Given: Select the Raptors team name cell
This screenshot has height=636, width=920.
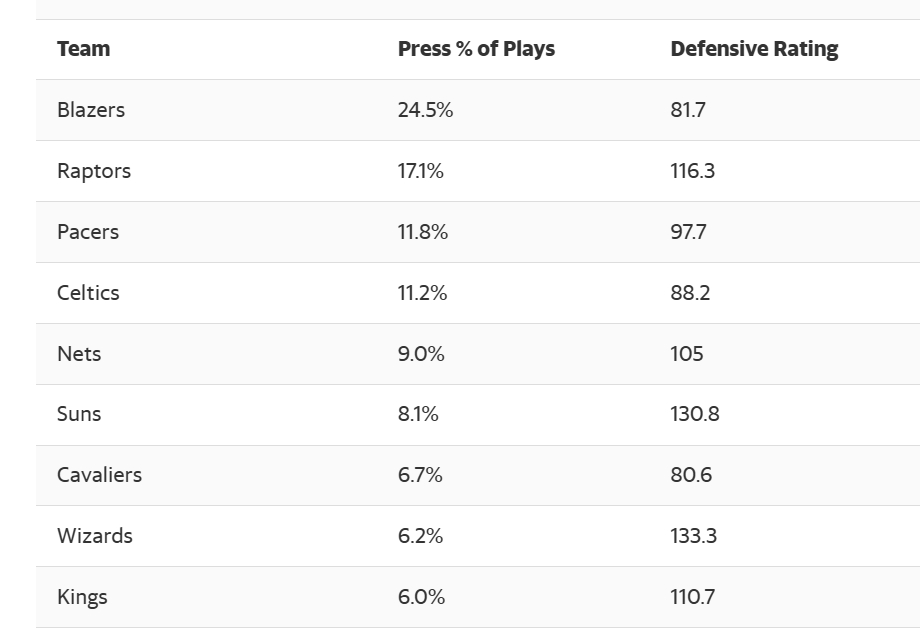Looking at the screenshot, I should tap(94, 171).
